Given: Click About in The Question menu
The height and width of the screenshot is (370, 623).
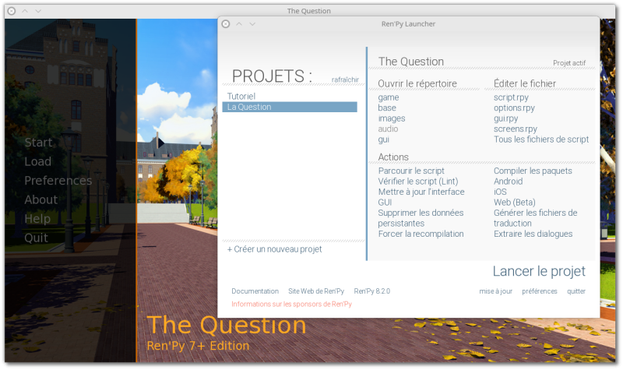Looking at the screenshot, I should click(x=41, y=200).
